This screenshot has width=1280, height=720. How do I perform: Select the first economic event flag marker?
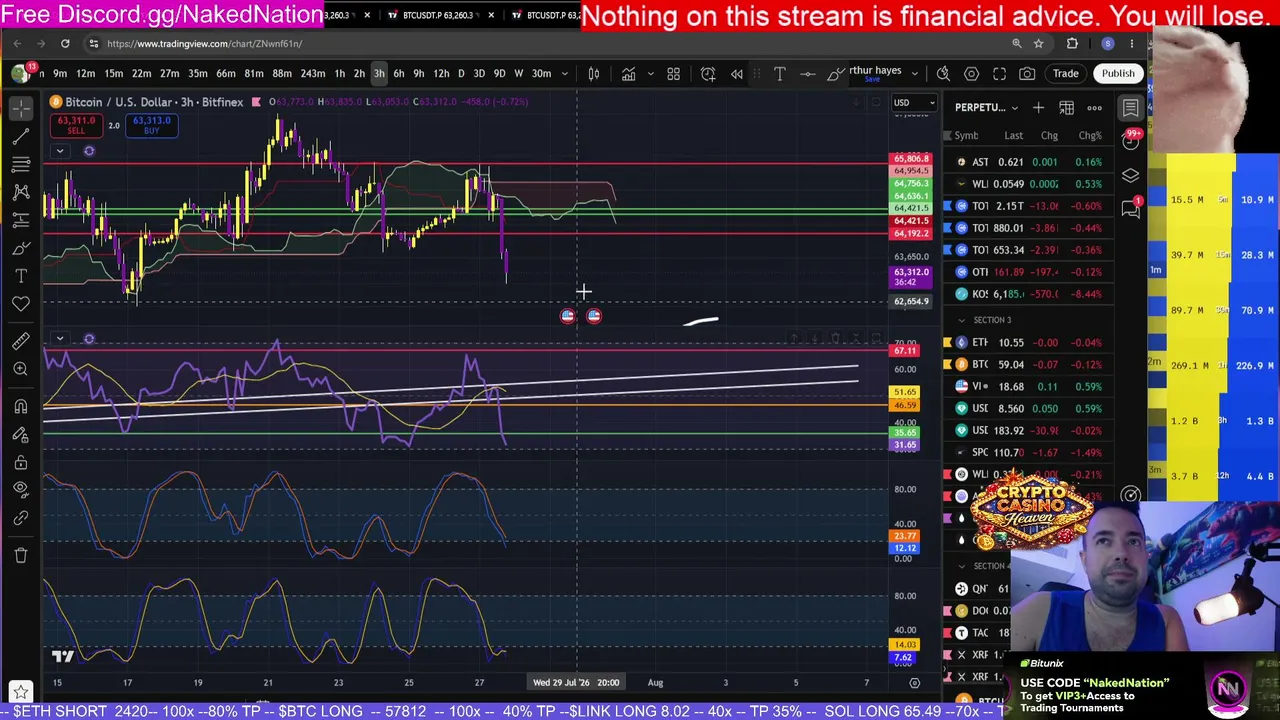coord(568,316)
